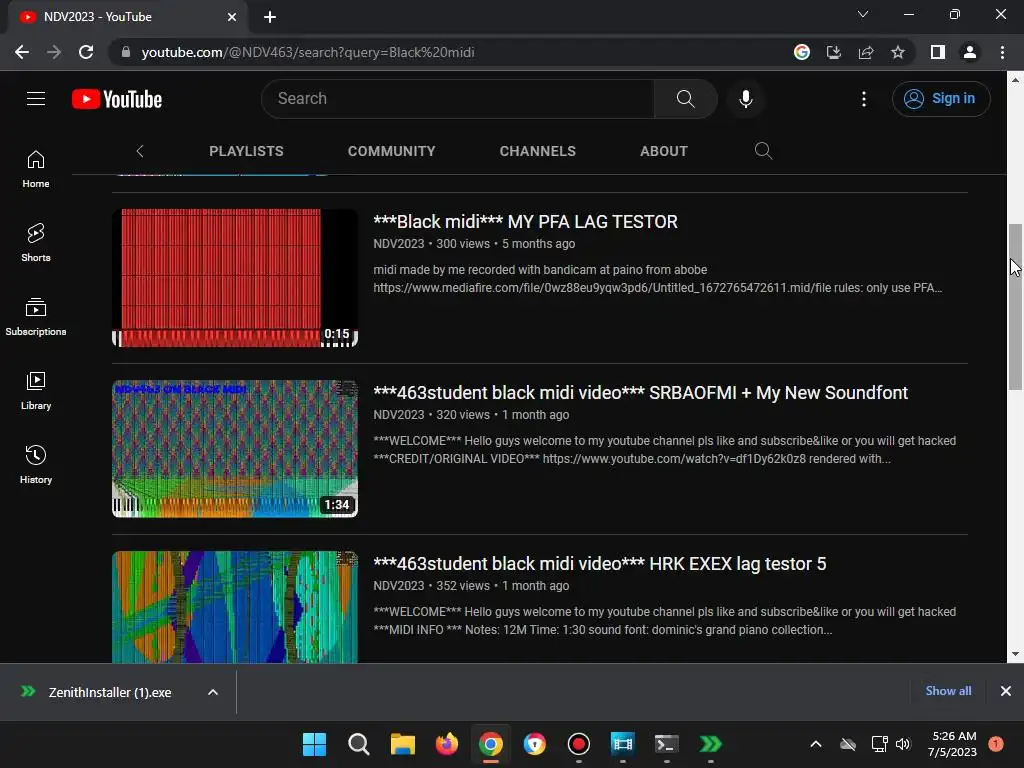Open Chrome tab search chevron
1024x768 pixels.
click(863, 14)
